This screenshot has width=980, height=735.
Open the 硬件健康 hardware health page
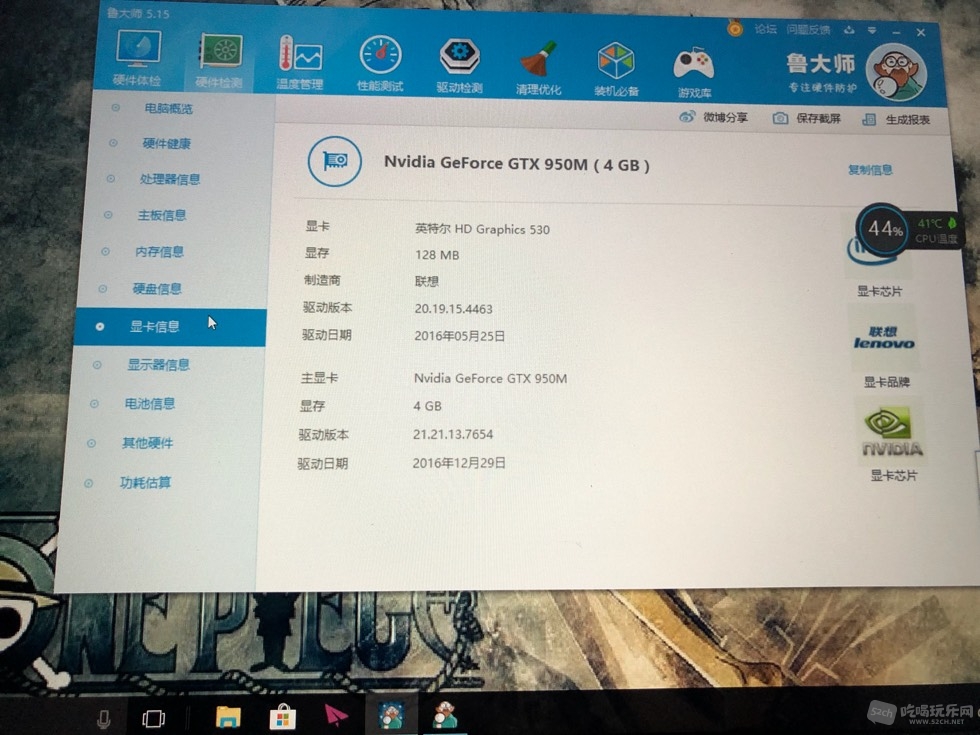coord(166,144)
